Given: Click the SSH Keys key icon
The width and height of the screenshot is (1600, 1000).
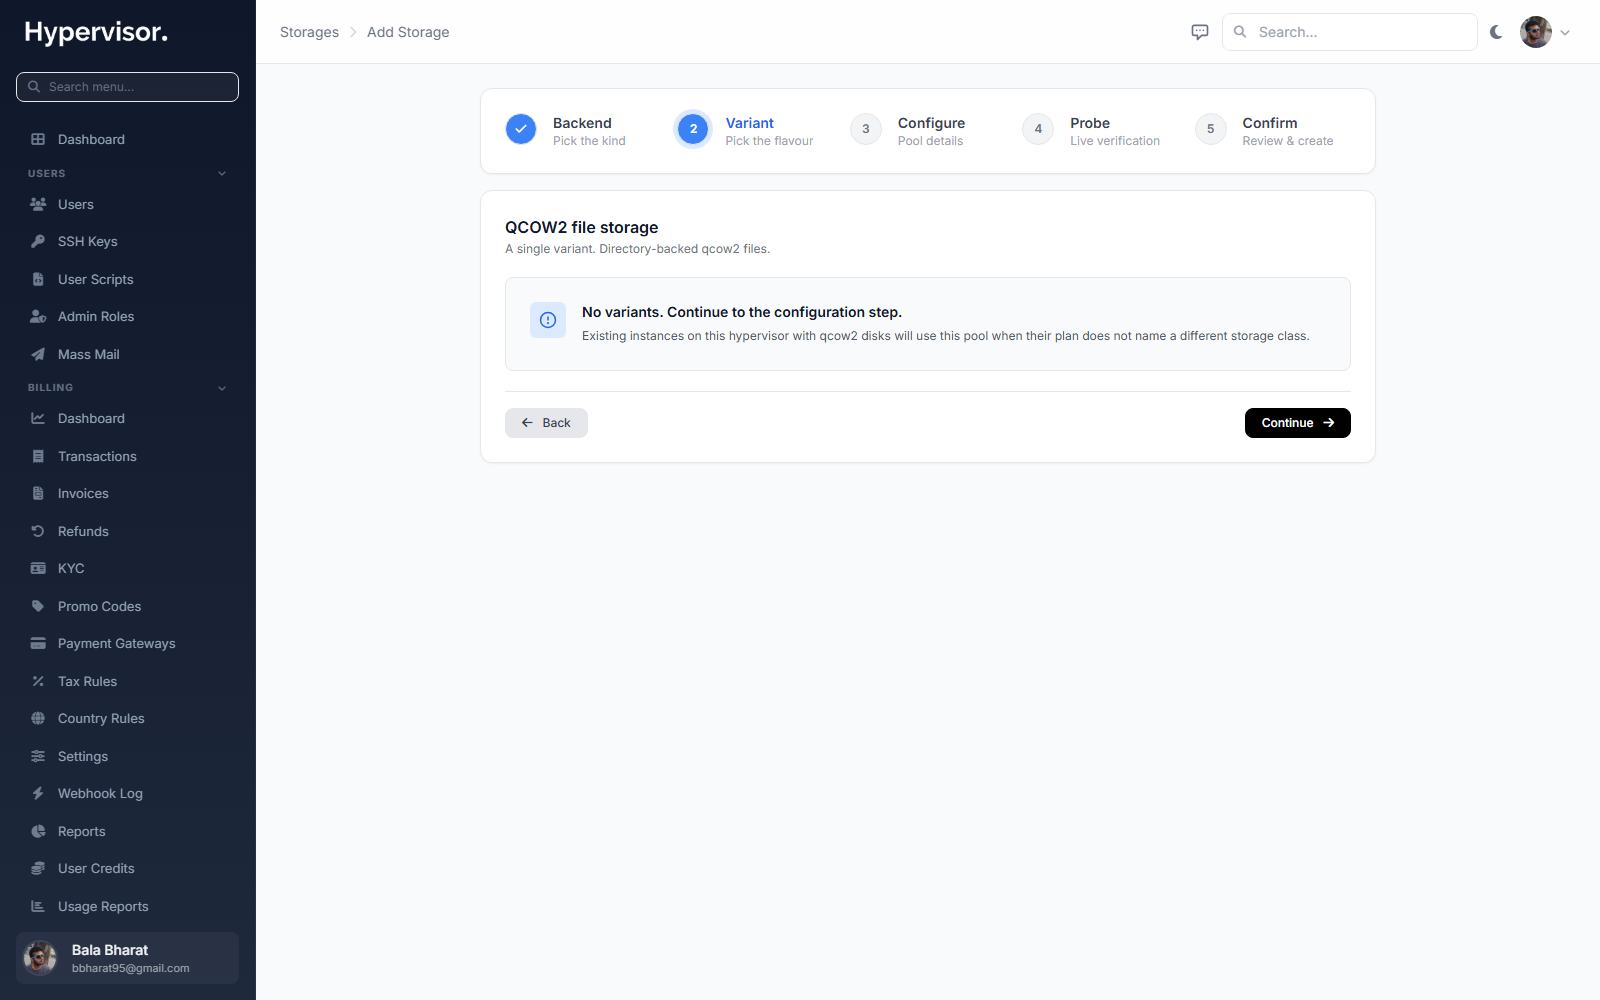Looking at the screenshot, I should click(38, 241).
